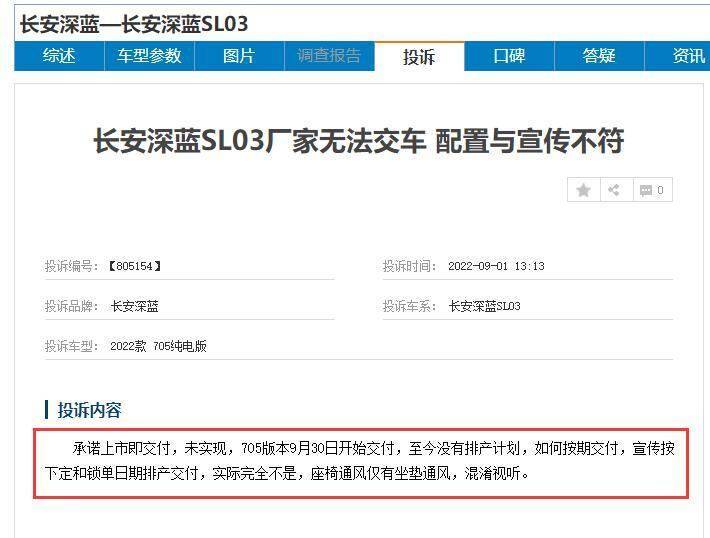
Task: Click the 投诉内容 section heading
Action: tap(89, 410)
